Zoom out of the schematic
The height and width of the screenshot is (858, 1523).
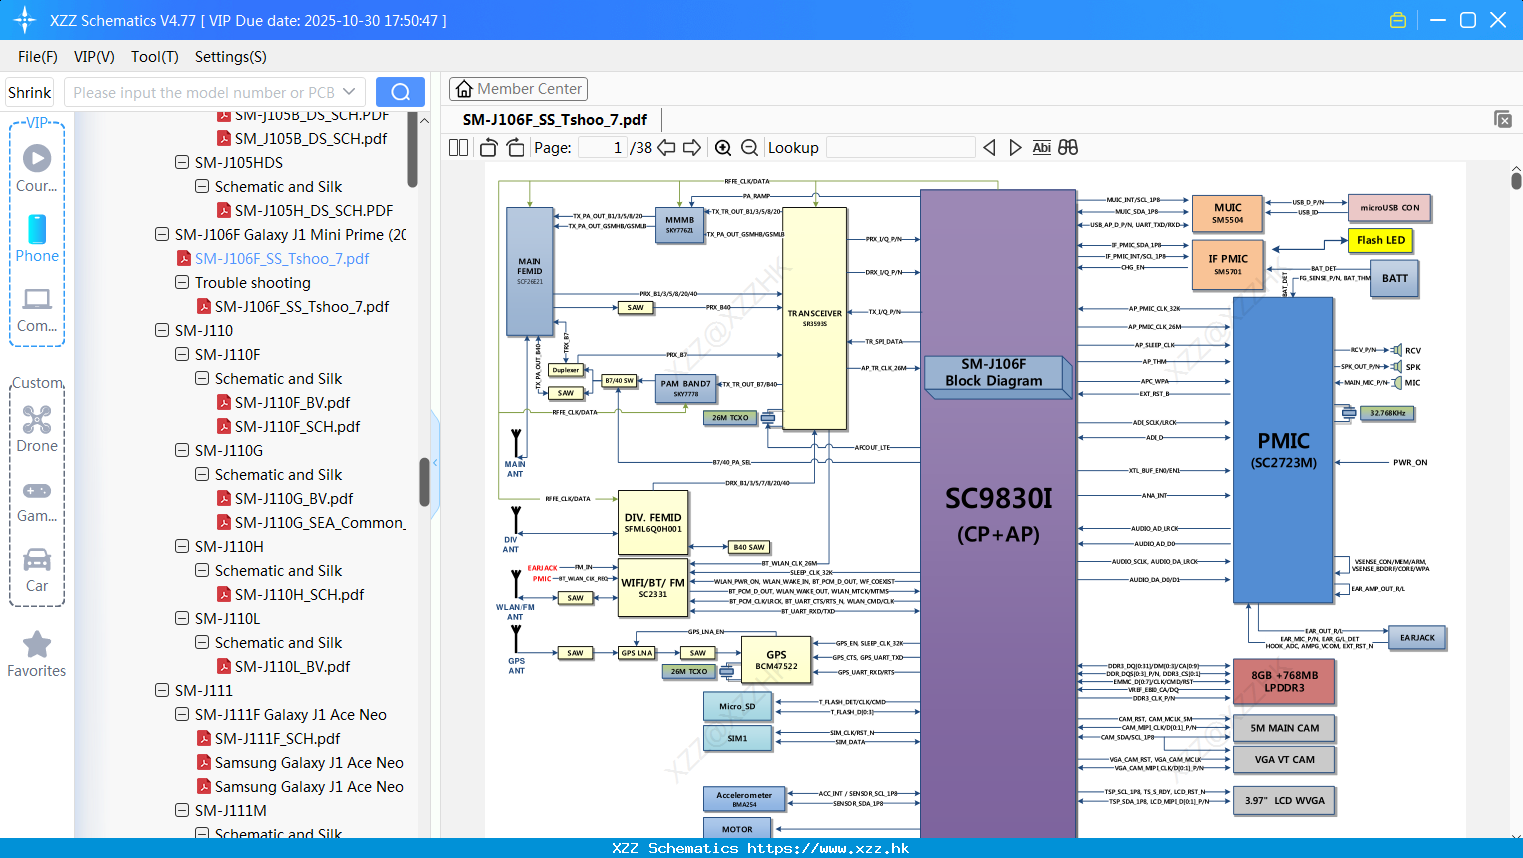tap(749, 148)
